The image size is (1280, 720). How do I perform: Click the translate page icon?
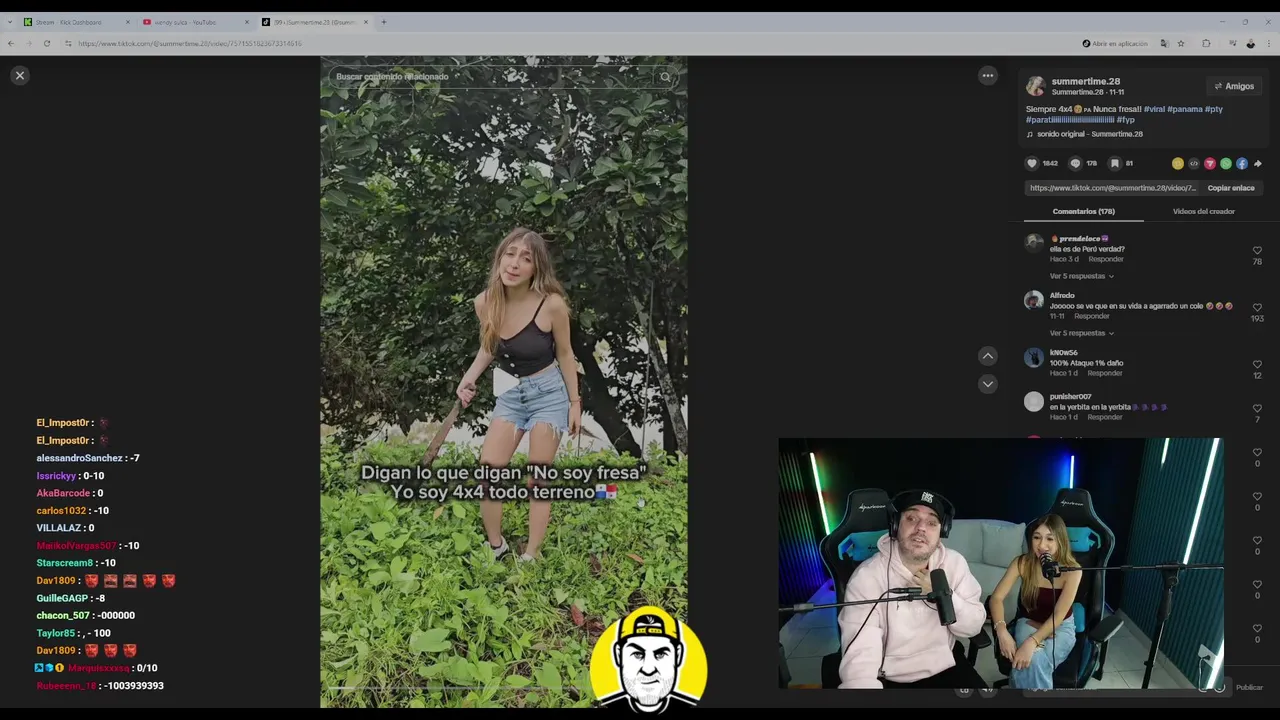[x=1164, y=43]
